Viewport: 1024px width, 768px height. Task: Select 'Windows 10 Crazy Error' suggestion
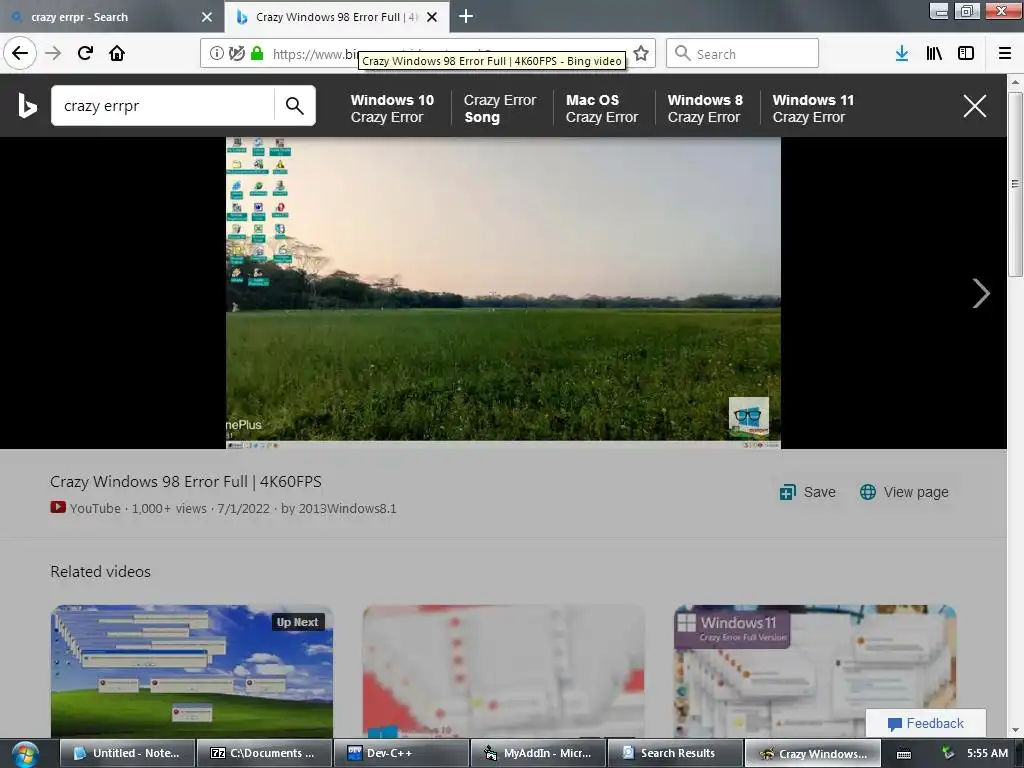(x=392, y=108)
